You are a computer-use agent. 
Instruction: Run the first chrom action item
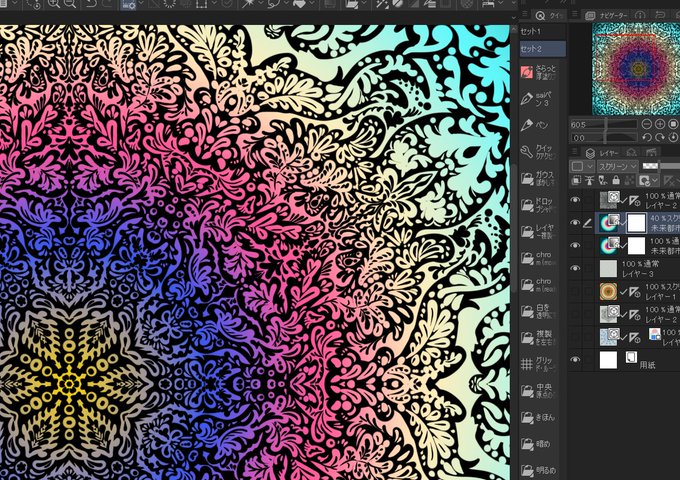click(541, 258)
